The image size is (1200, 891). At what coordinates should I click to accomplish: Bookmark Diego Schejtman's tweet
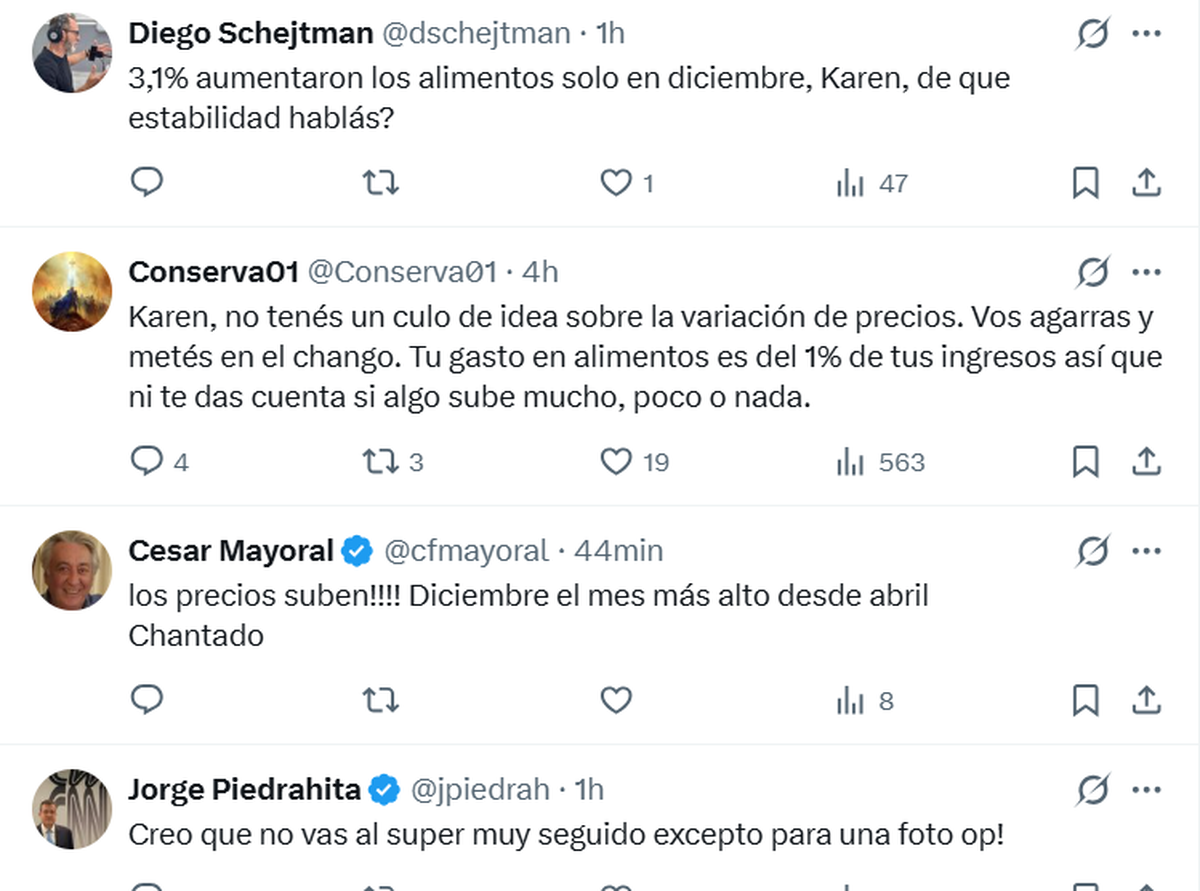(1085, 182)
